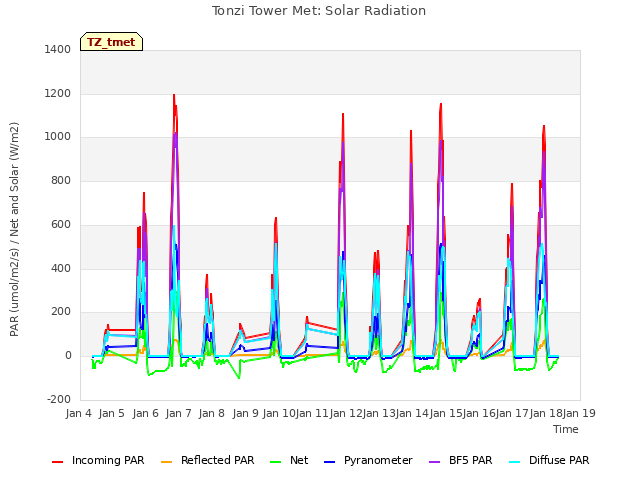Click the 1400 y-axis tick label
This screenshot has height=480, width=640.
pos(58,49)
